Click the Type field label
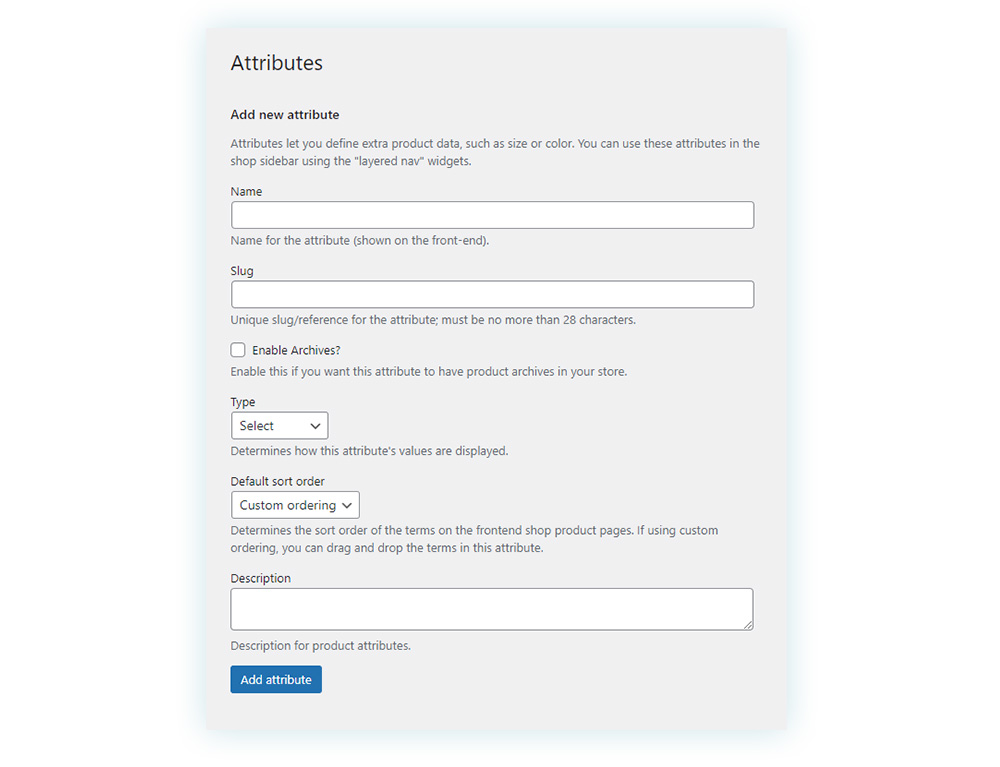Viewport: 1000px width, 767px height. point(242,402)
